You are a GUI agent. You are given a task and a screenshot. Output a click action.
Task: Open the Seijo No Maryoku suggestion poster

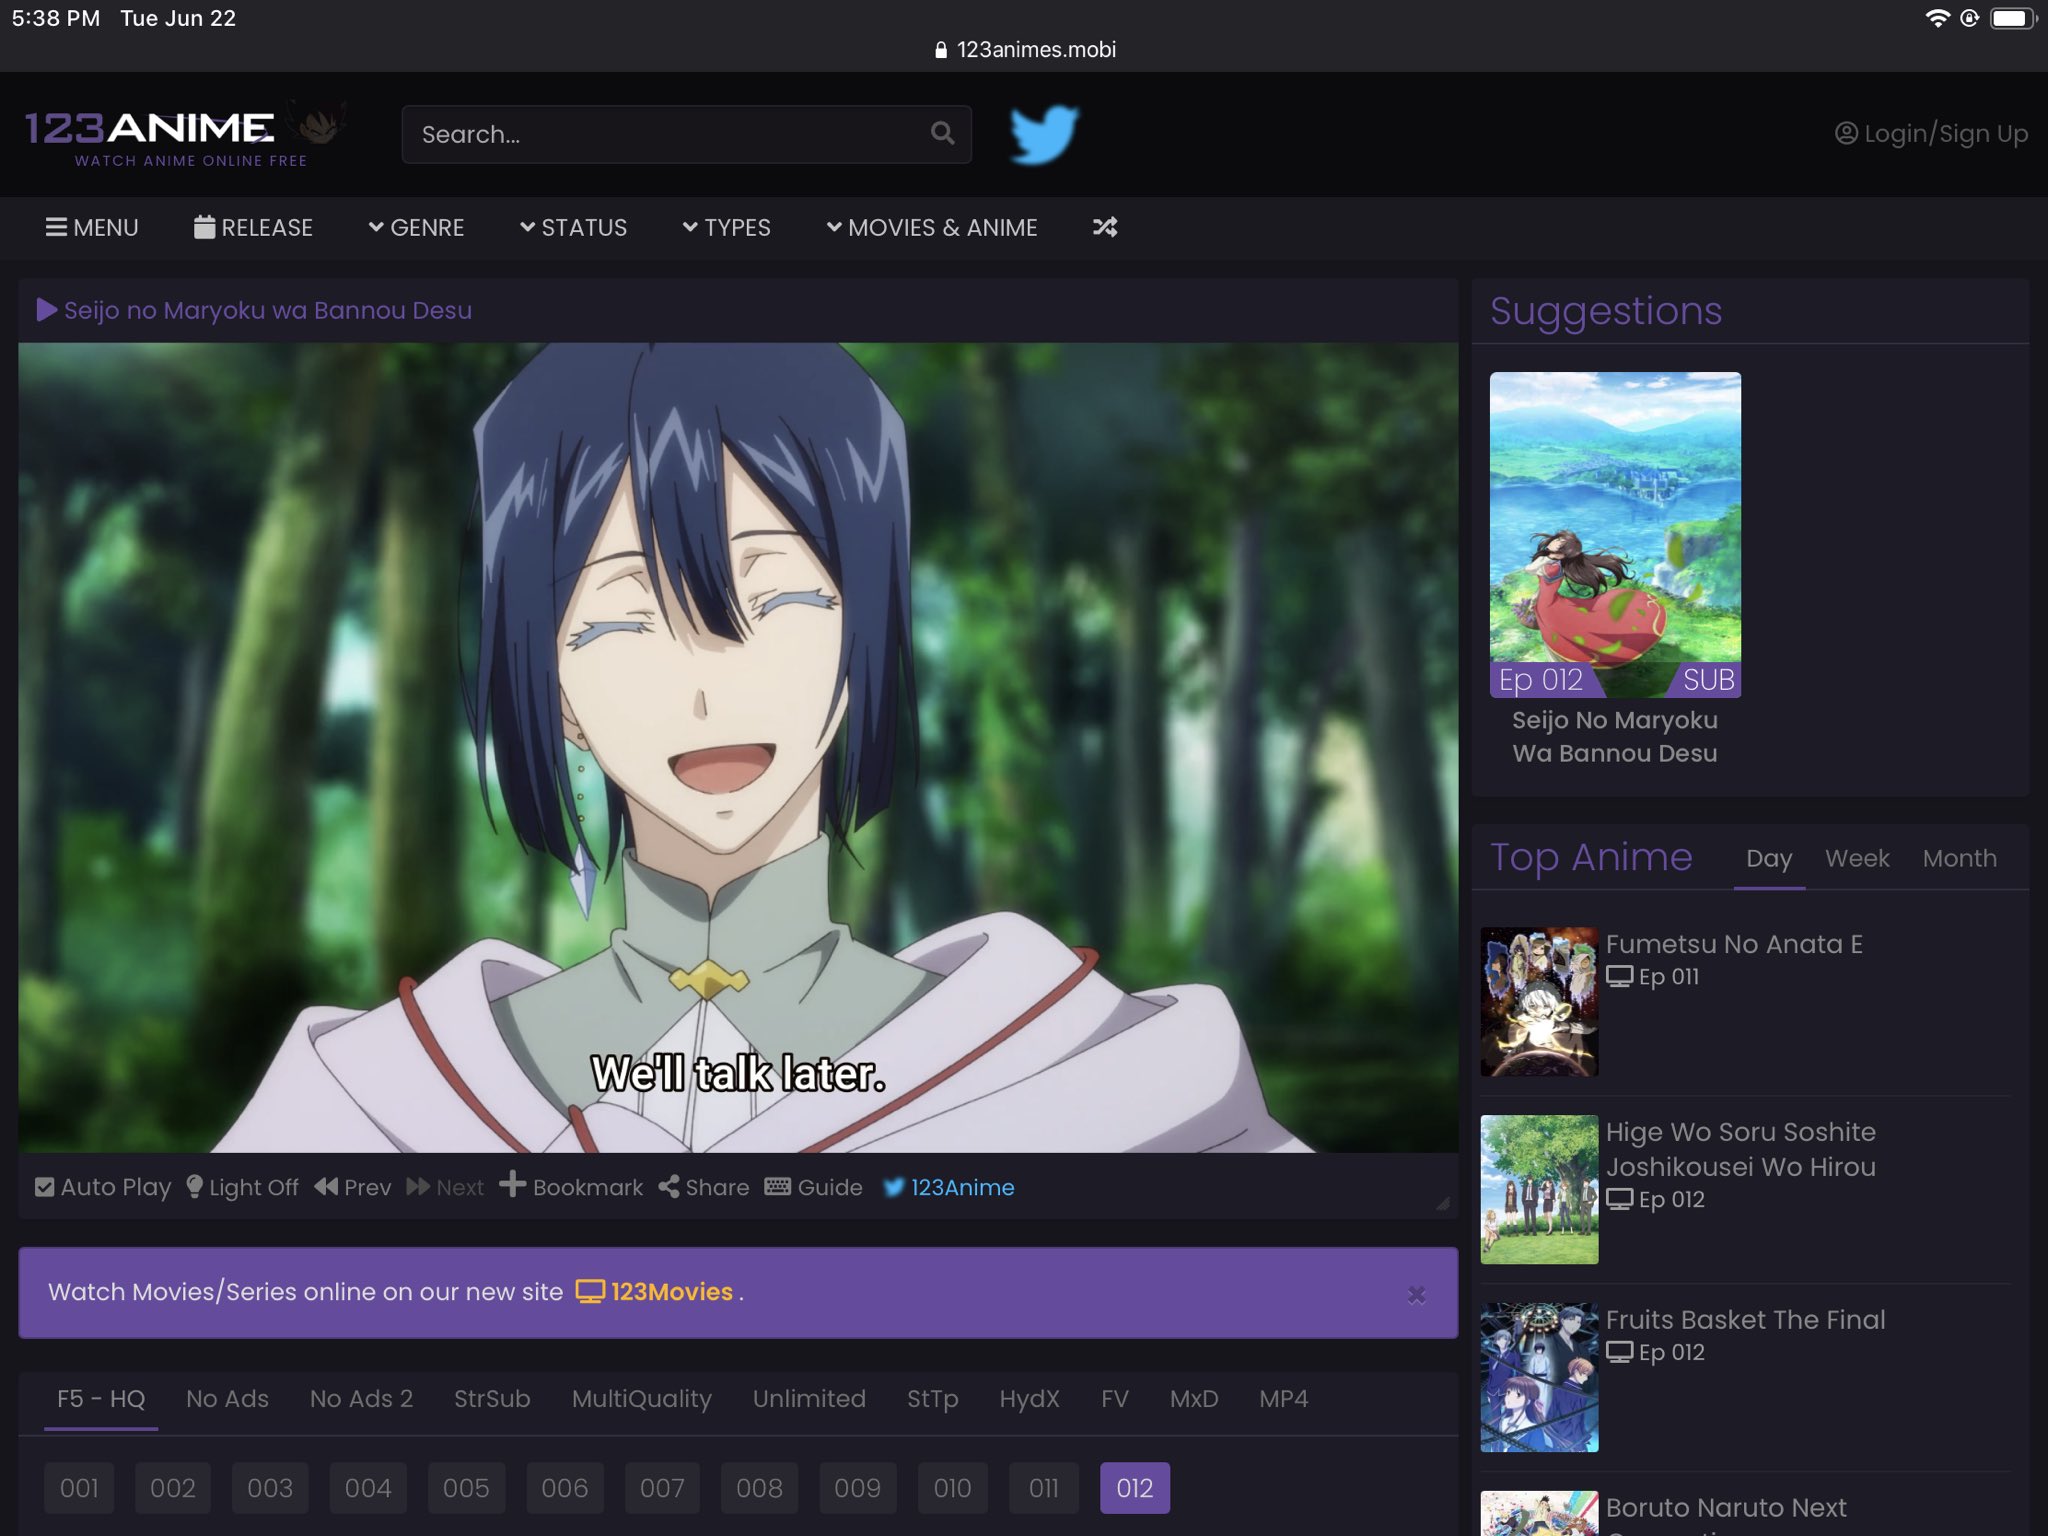1615,535
